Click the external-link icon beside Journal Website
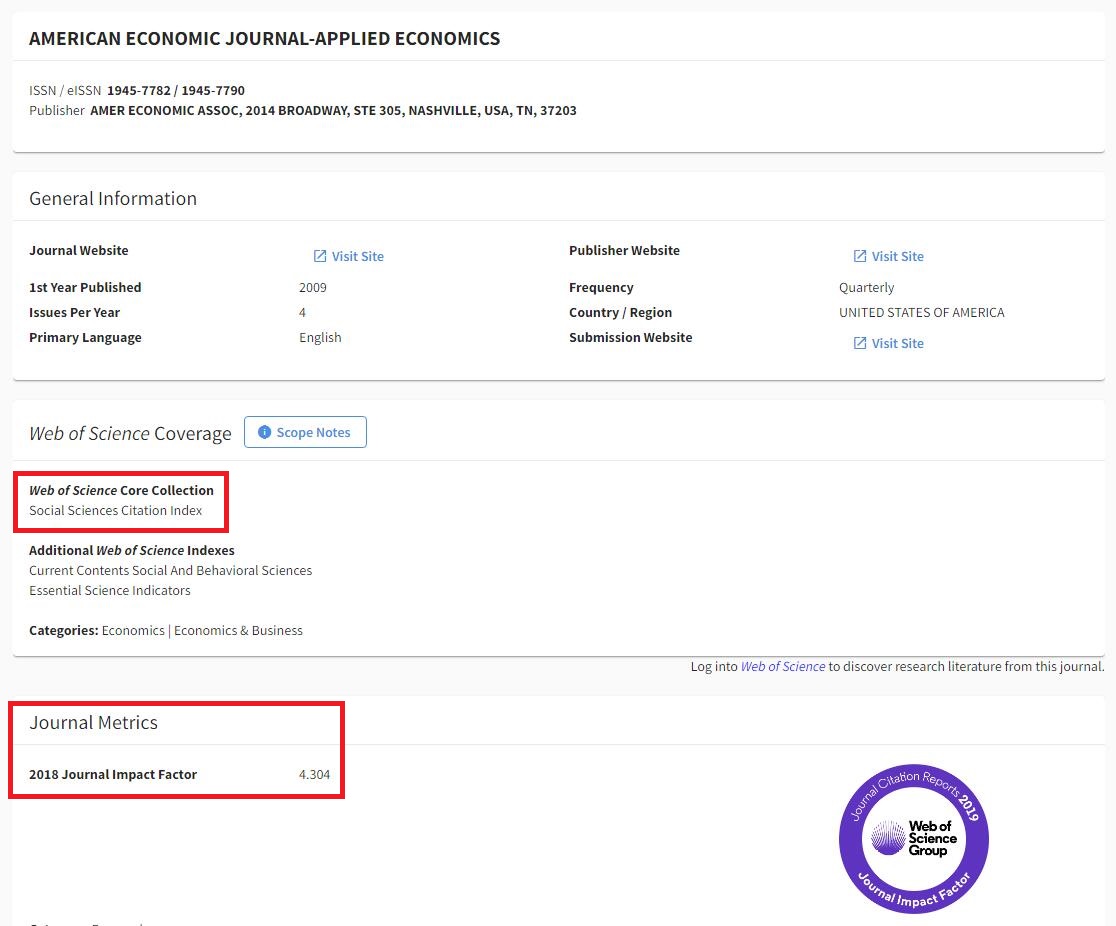 [x=320, y=257]
